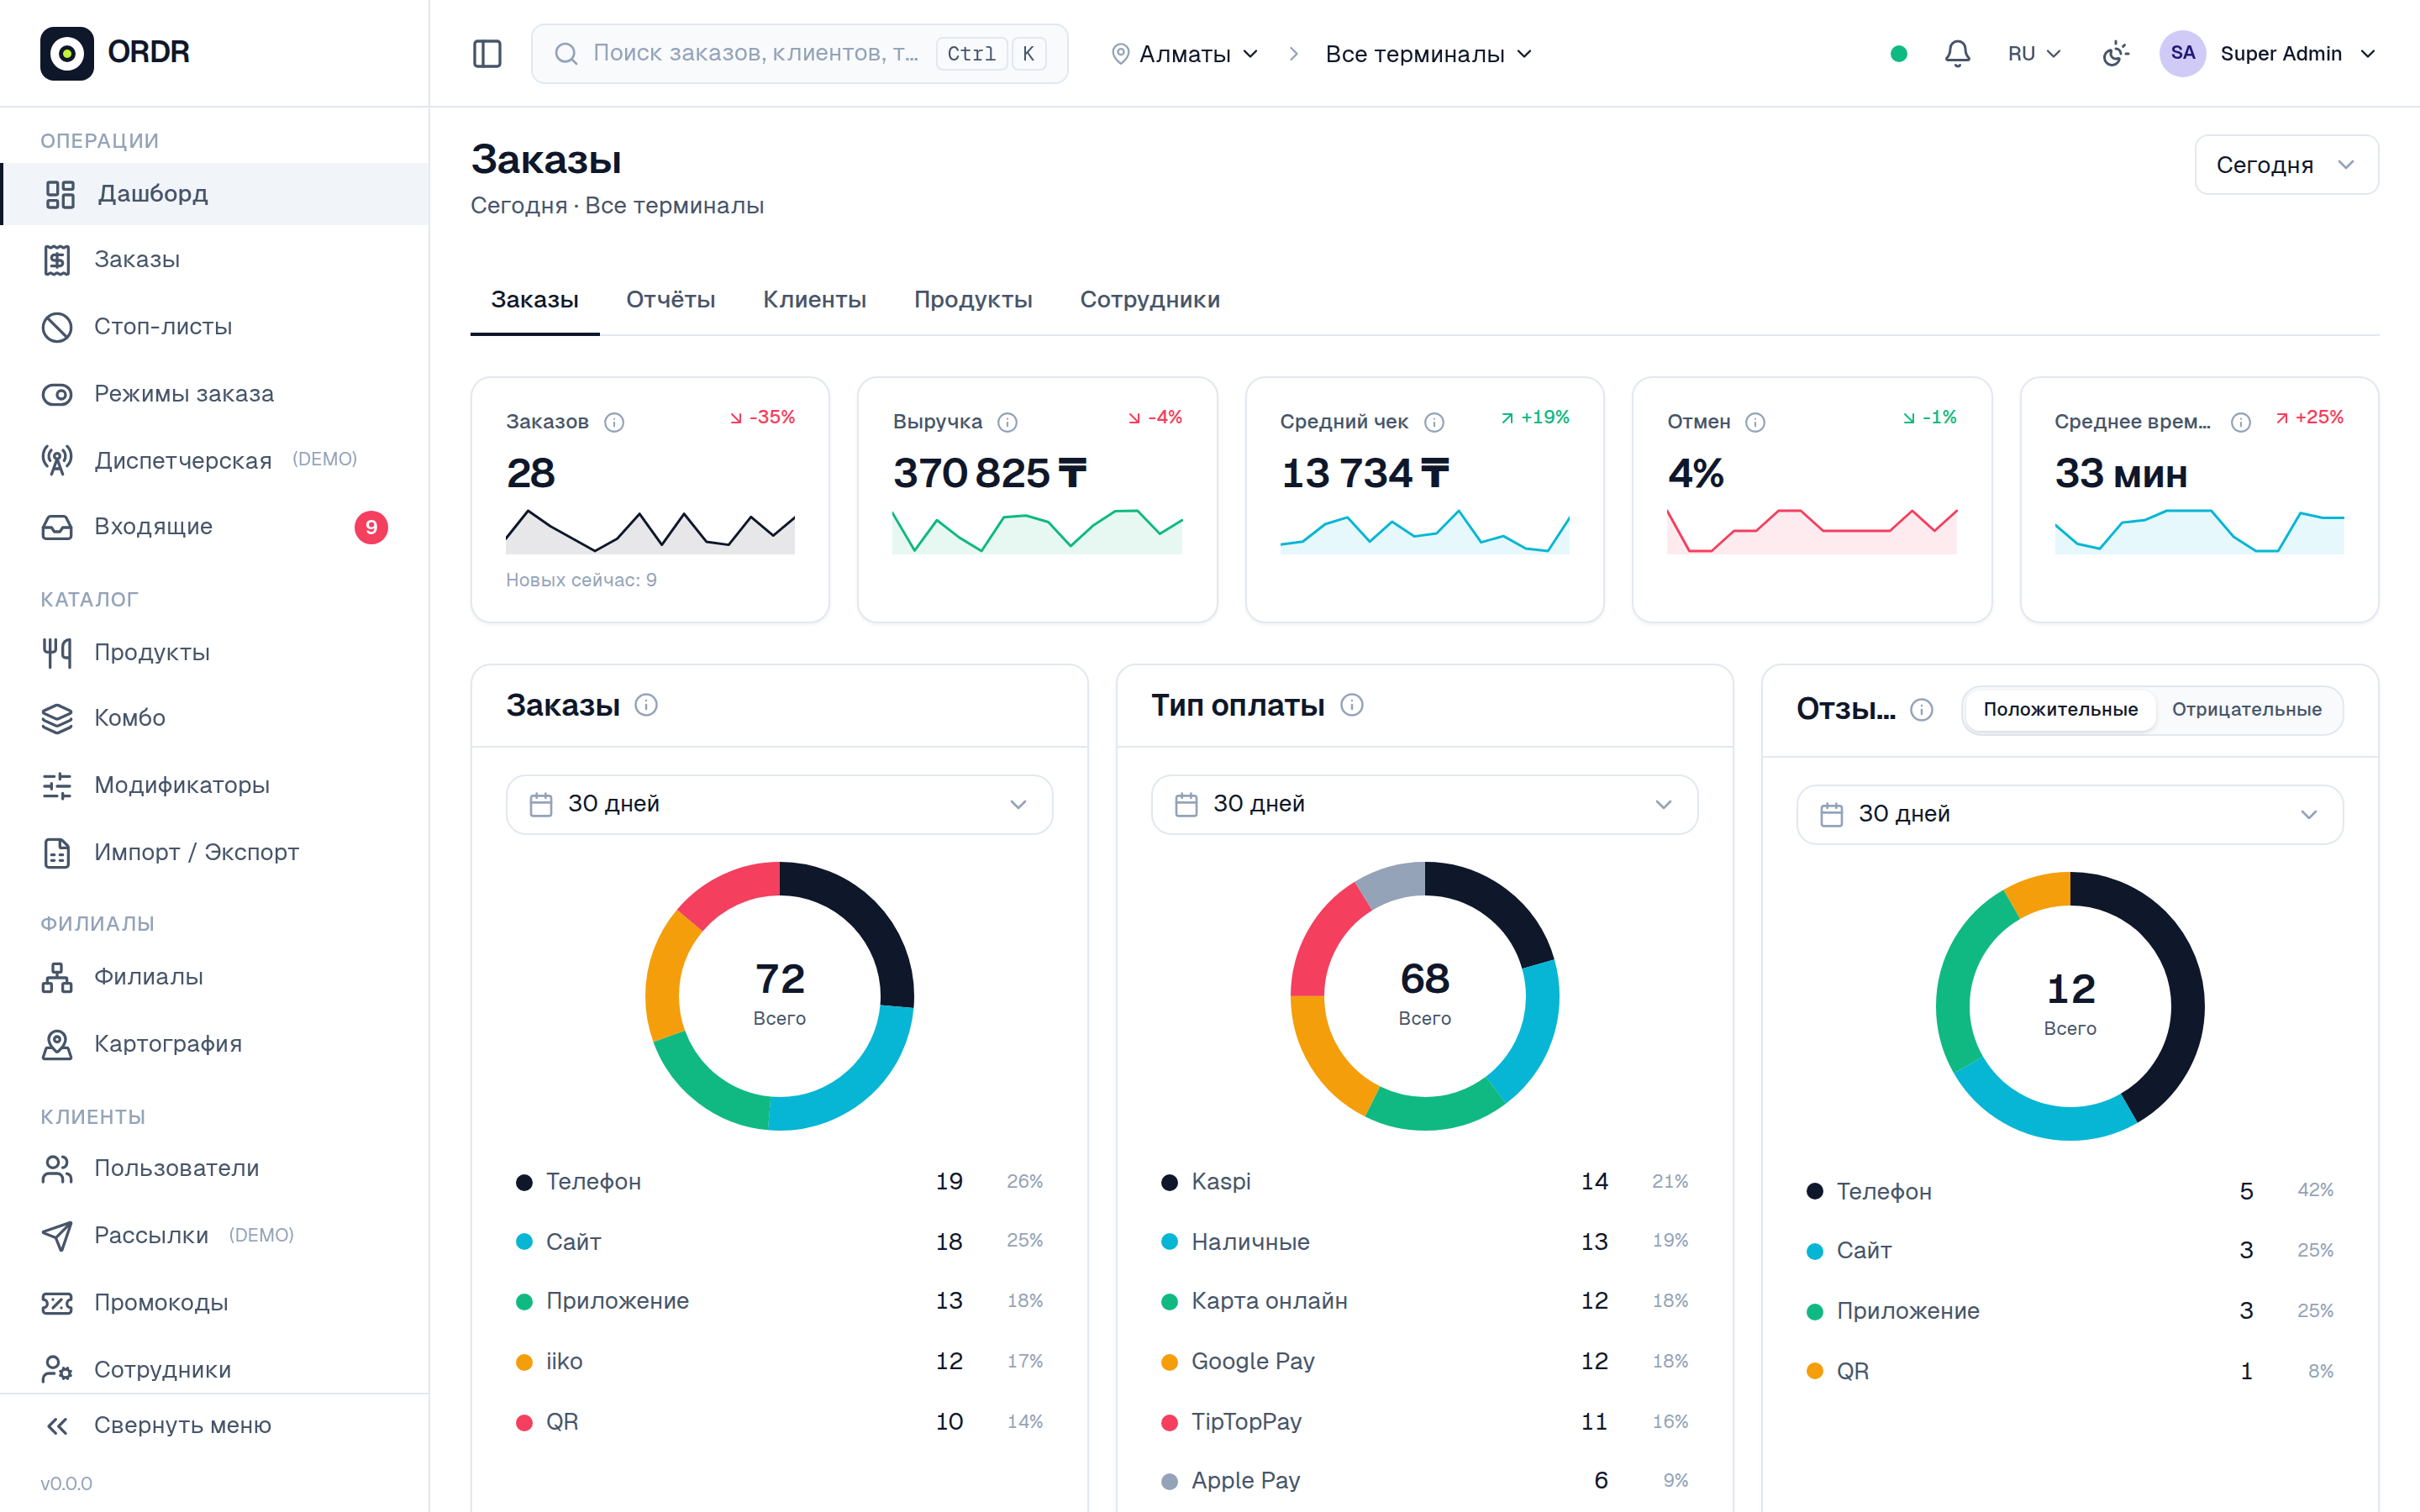Switch to the Клиенты tab

point(814,300)
